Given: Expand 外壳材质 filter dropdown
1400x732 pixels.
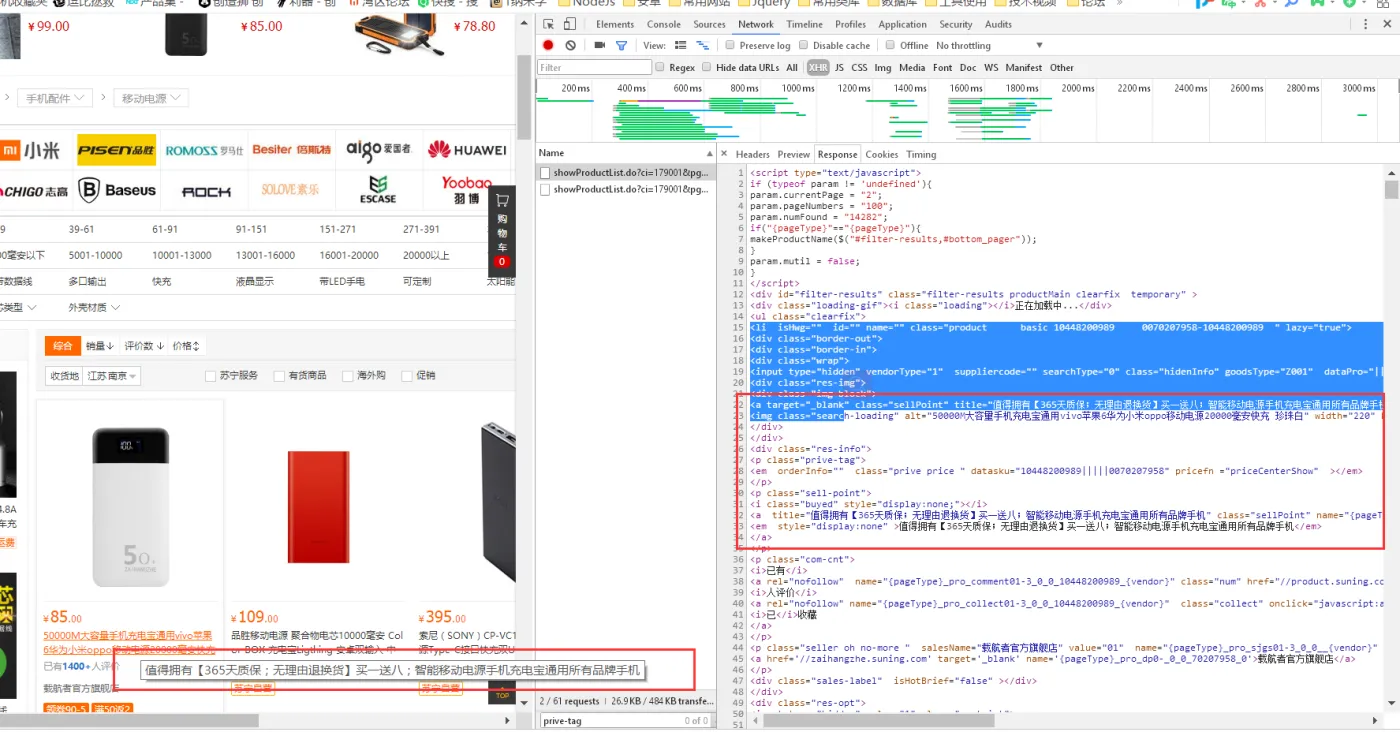Looking at the screenshot, I should pos(94,307).
